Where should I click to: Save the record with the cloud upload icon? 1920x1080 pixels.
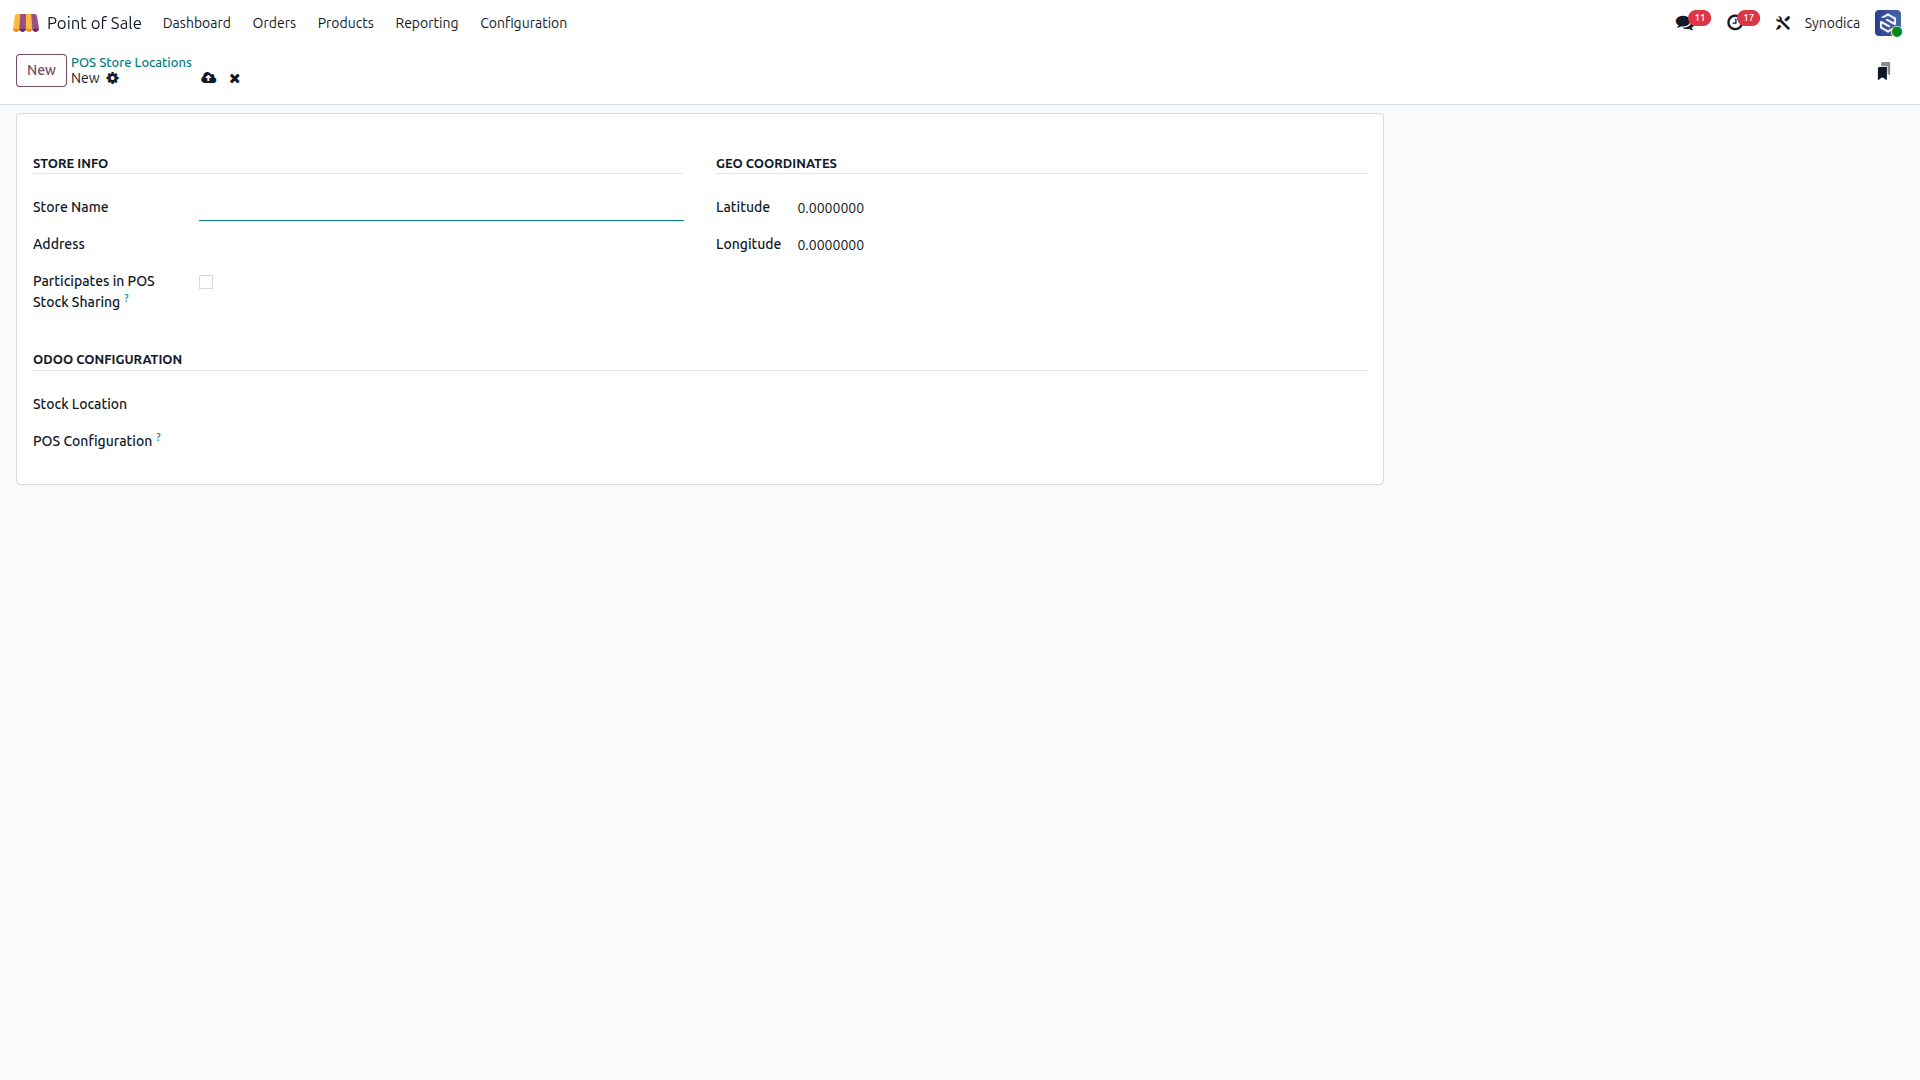pyautogui.click(x=209, y=78)
